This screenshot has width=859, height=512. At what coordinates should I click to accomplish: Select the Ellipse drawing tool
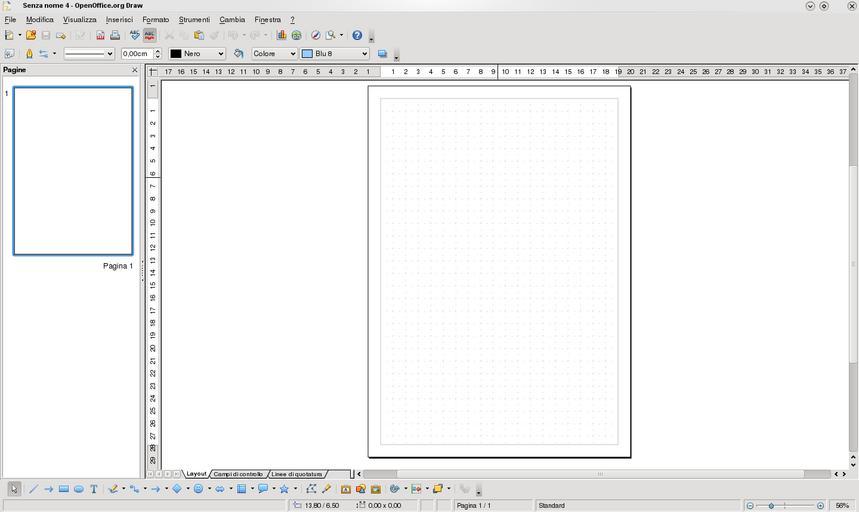[x=78, y=489]
